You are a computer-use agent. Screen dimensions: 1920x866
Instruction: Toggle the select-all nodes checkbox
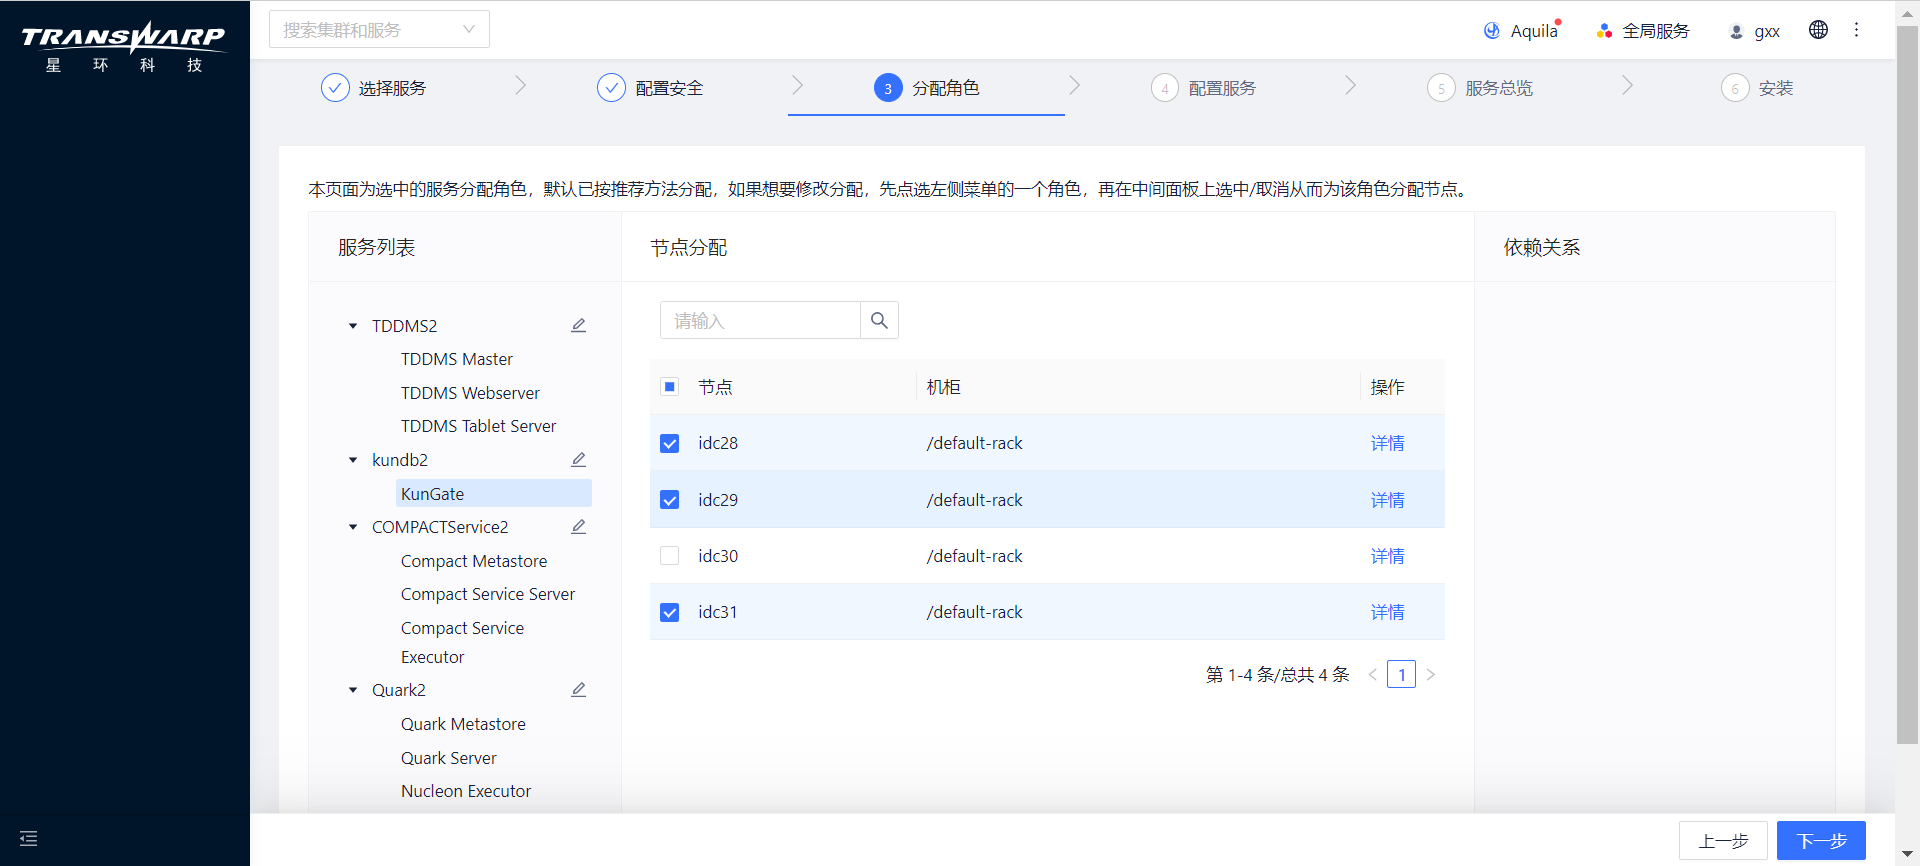coord(670,387)
